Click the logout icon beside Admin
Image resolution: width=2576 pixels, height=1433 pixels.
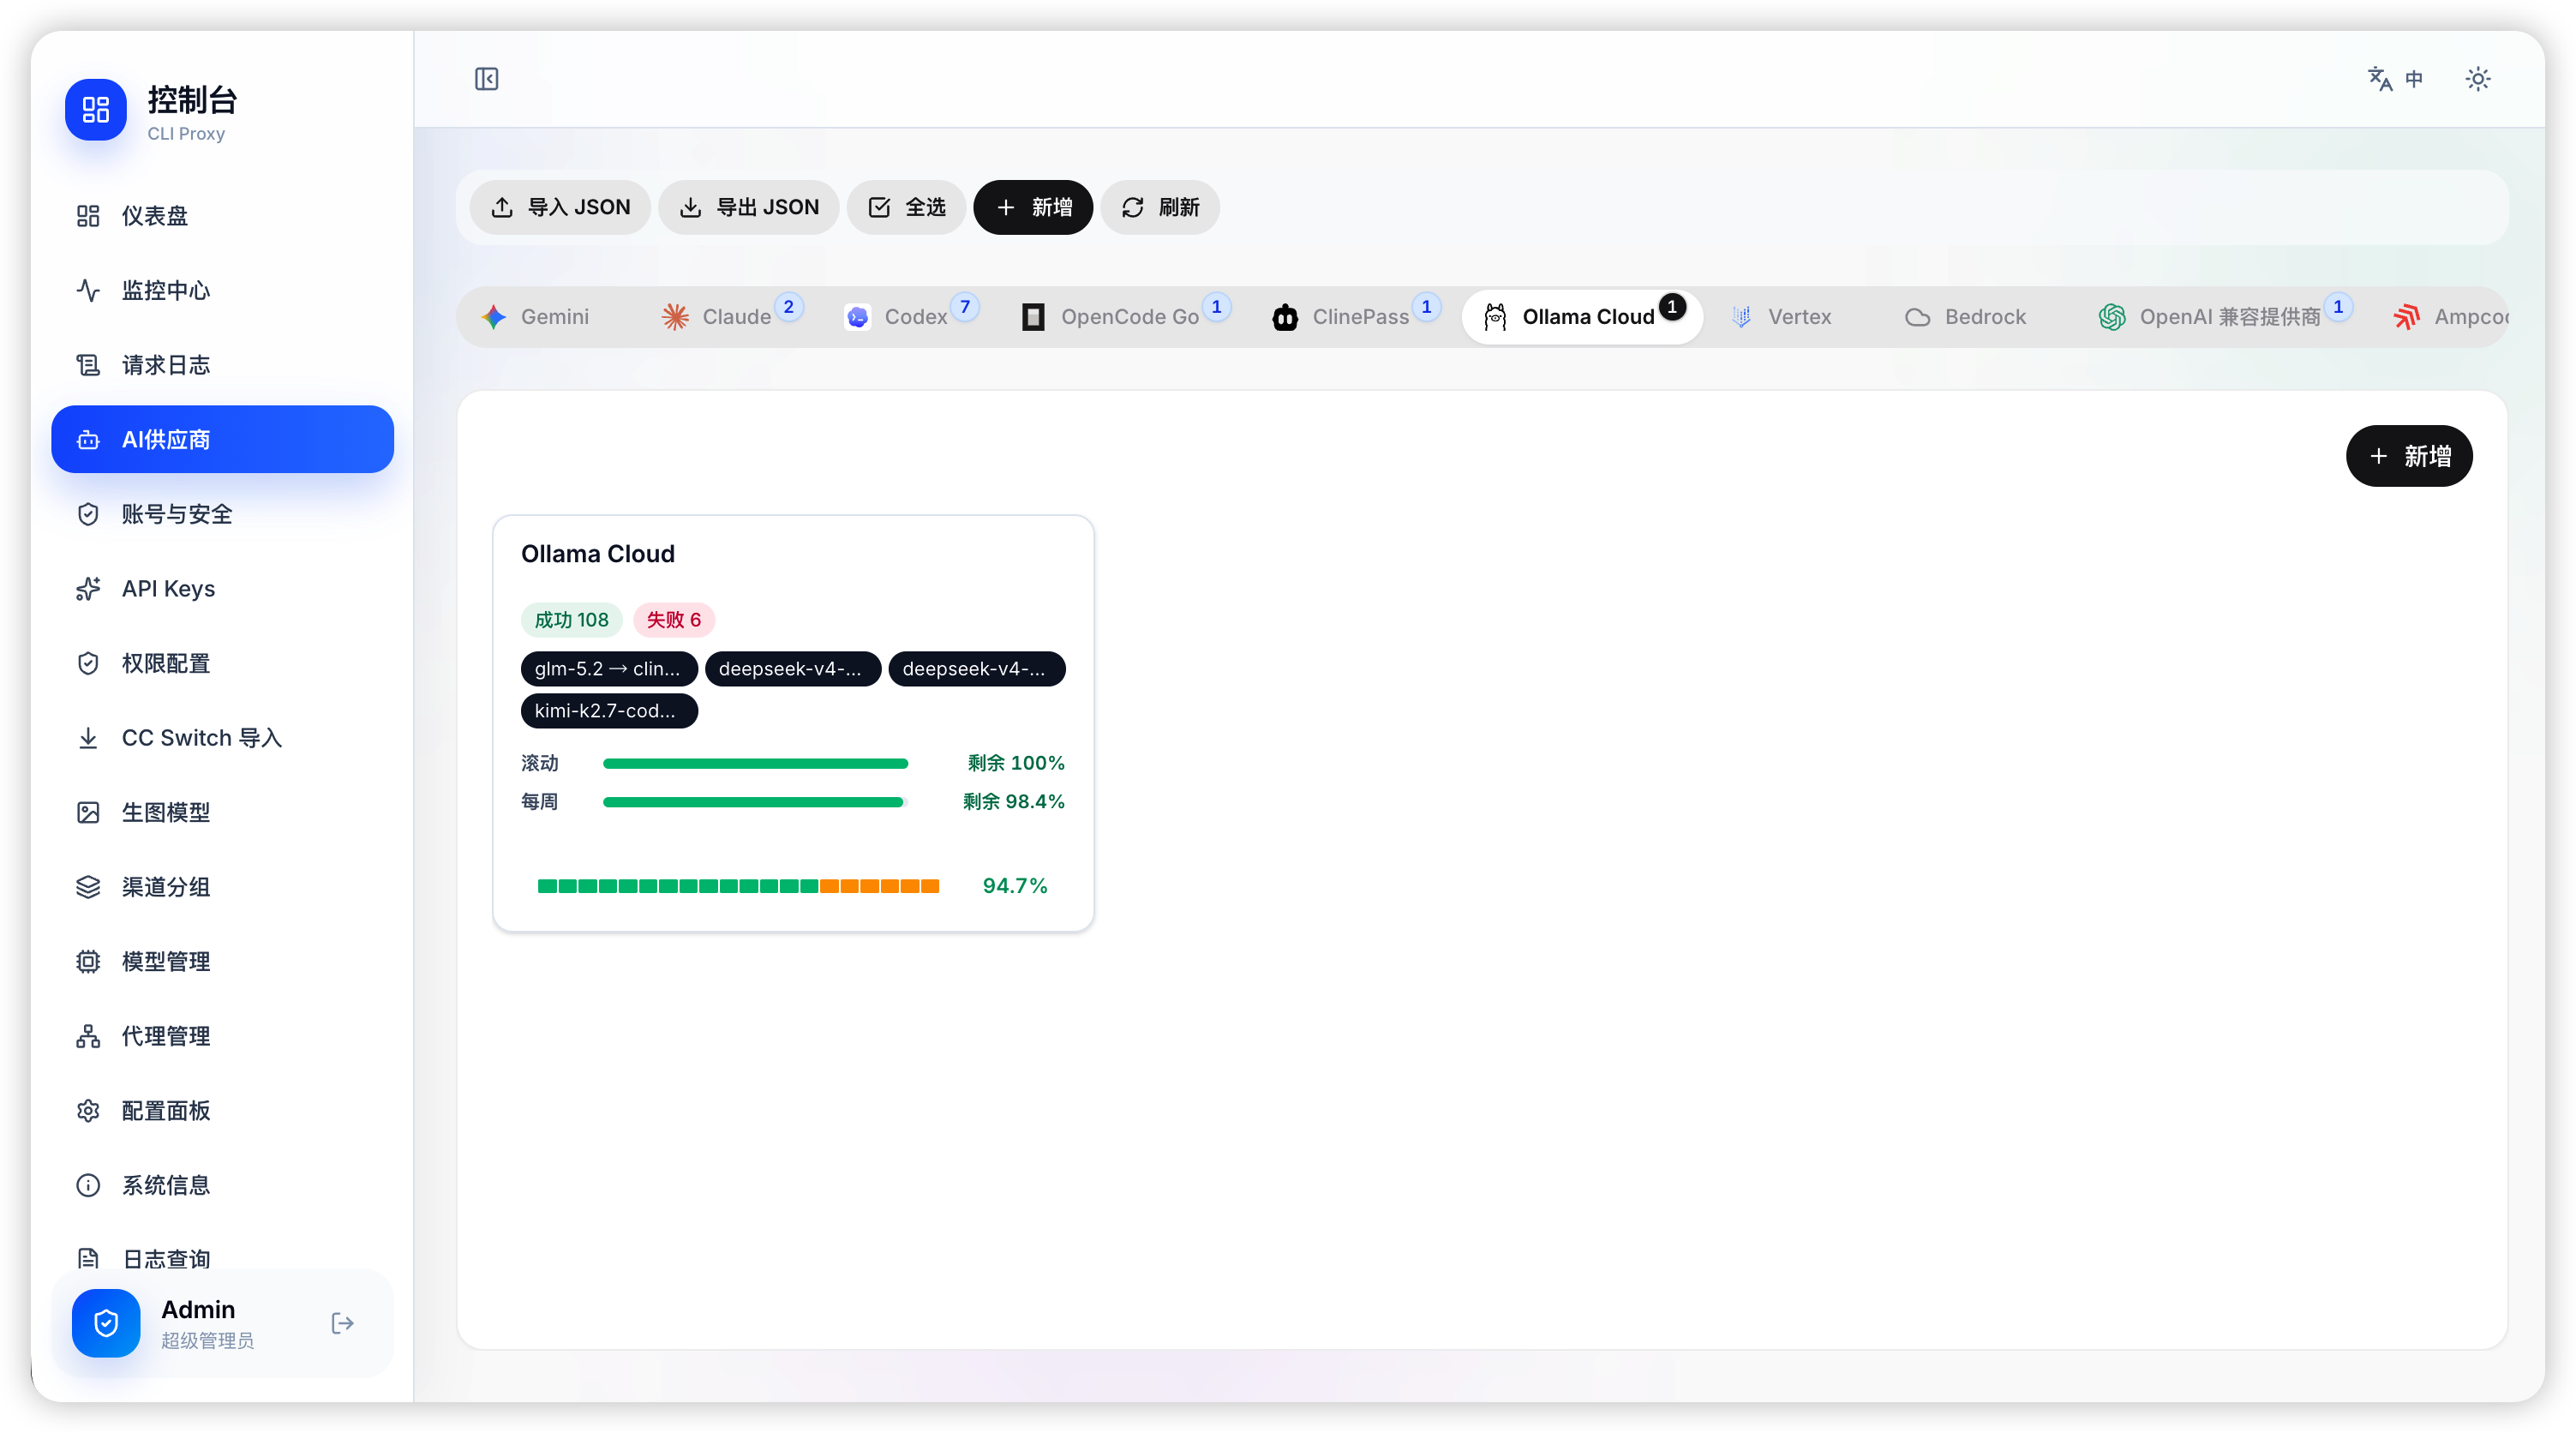342,1324
